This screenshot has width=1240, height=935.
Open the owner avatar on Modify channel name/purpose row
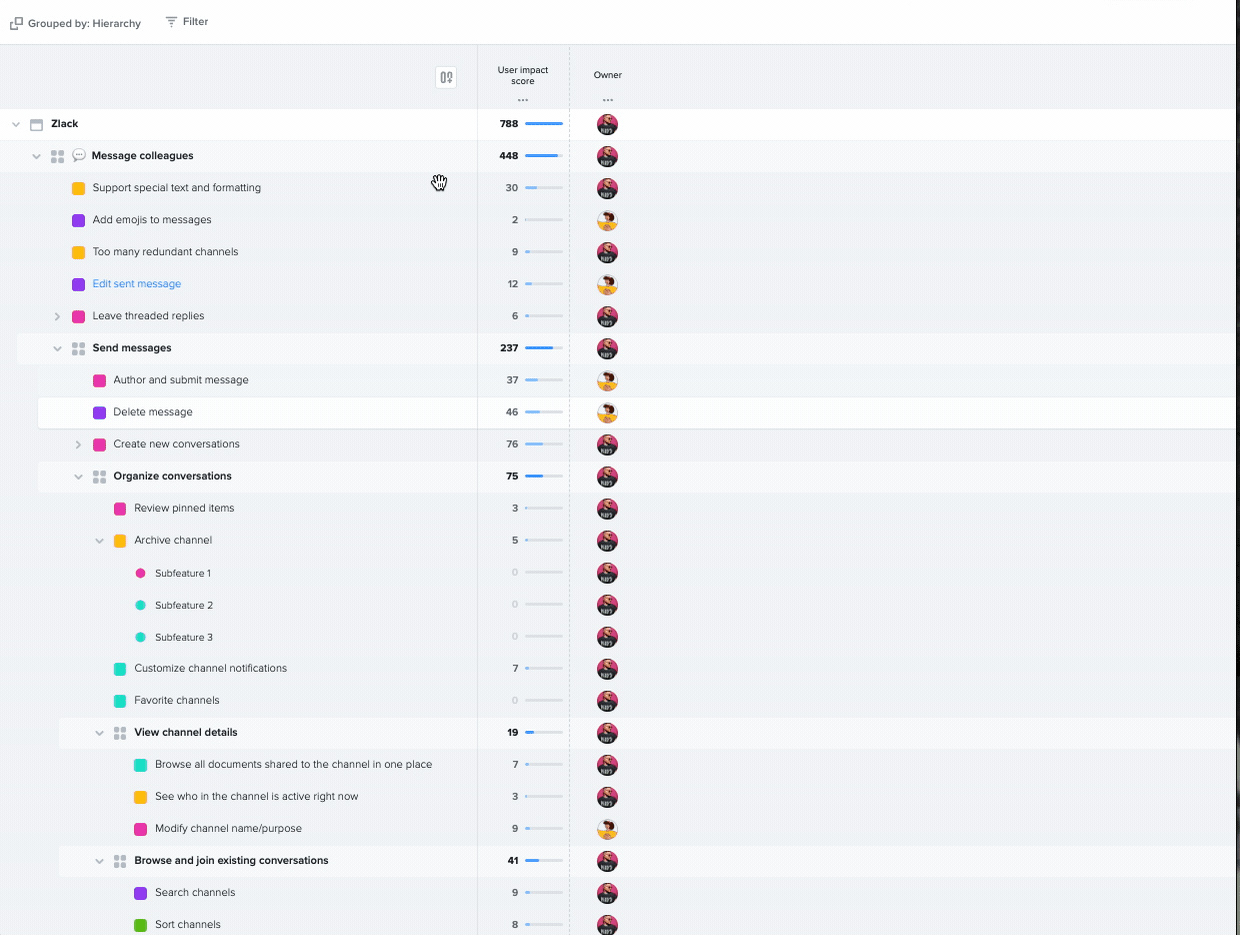(x=607, y=829)
